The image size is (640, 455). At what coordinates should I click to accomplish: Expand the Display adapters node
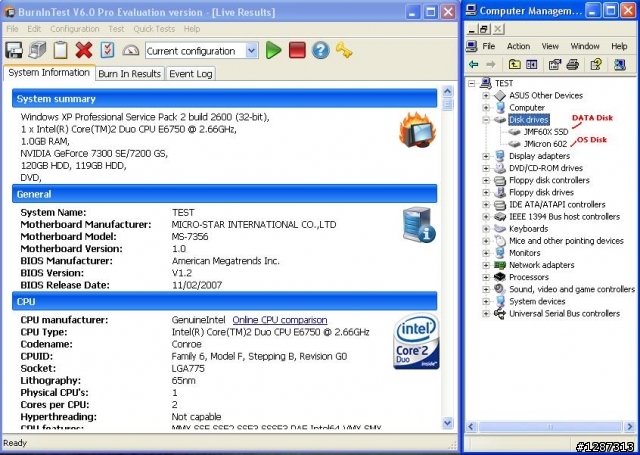click(x=486, y=156)
